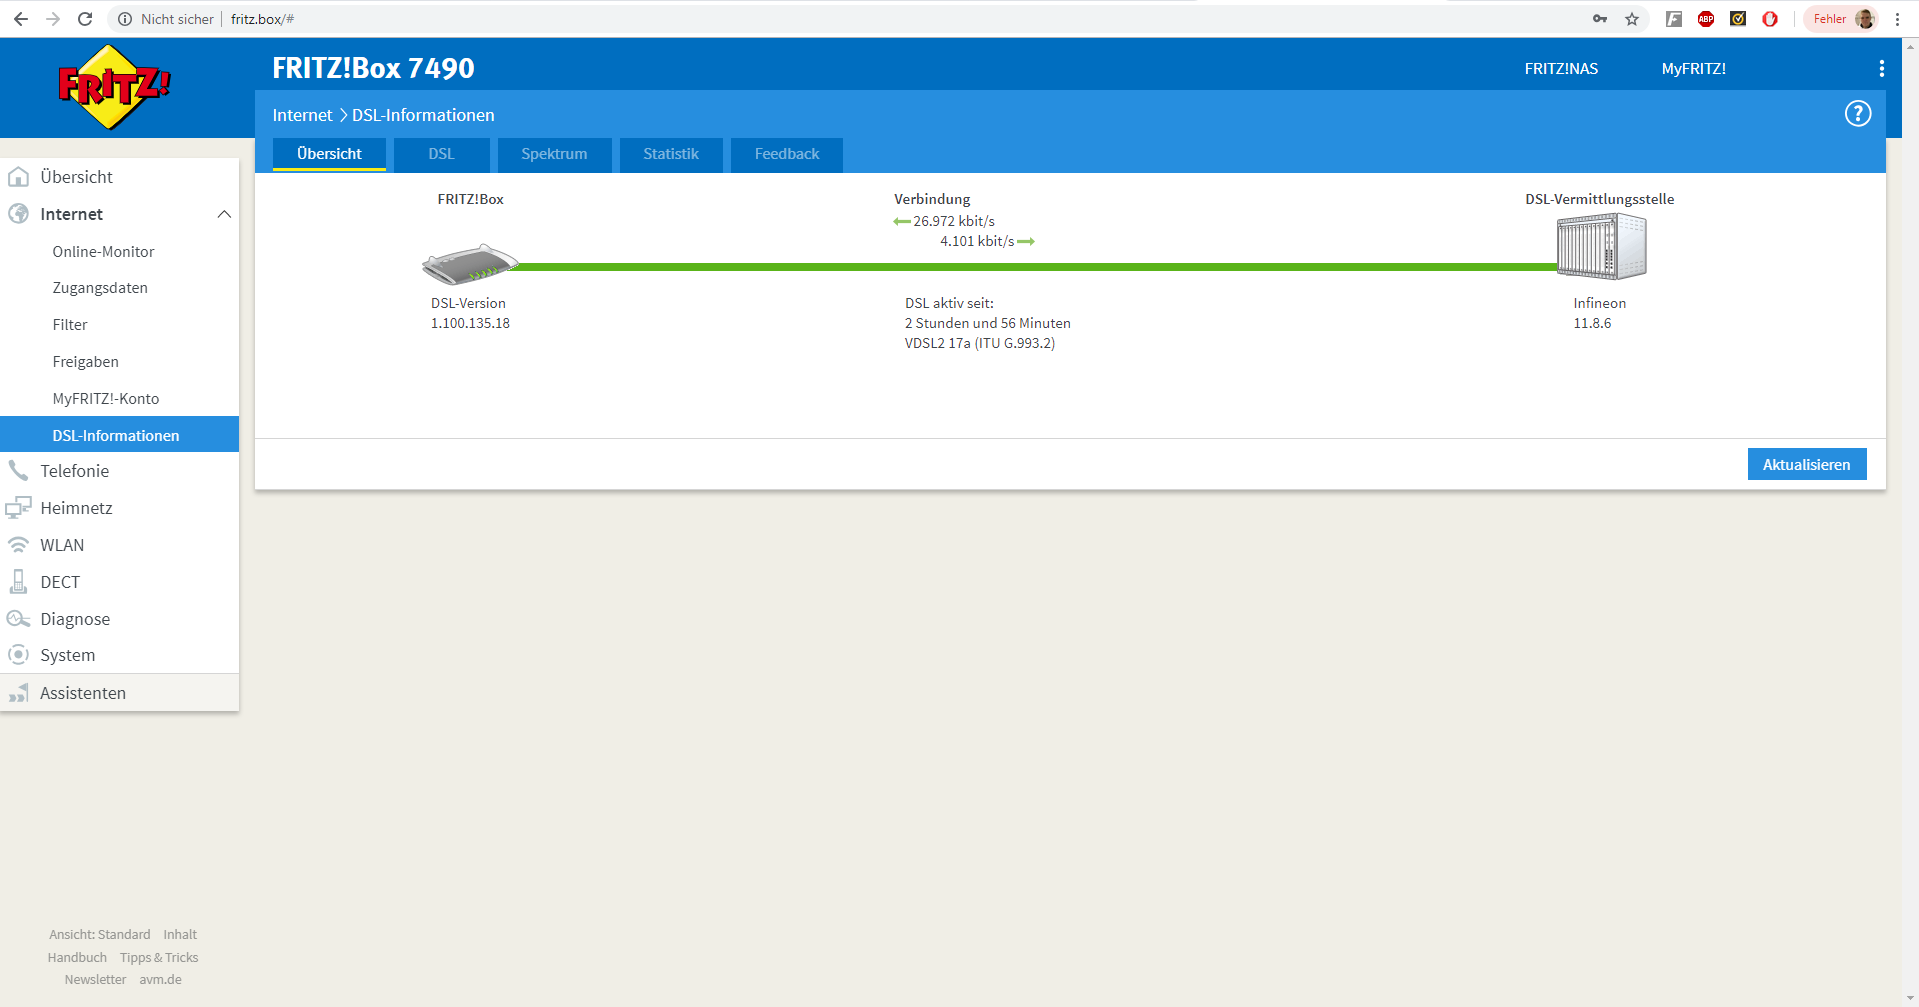Open Freigaben in the sidebar

[86, 362]
